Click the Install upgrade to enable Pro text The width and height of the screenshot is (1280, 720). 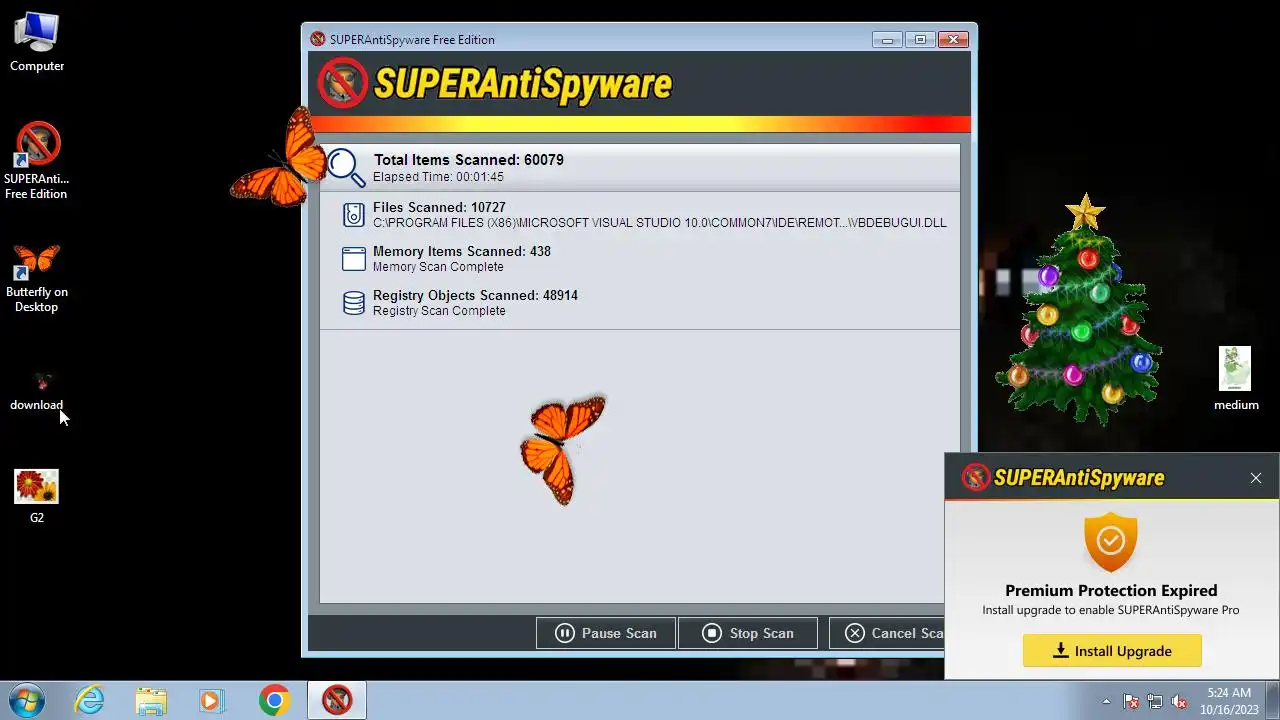click(x=1111, y=610)
